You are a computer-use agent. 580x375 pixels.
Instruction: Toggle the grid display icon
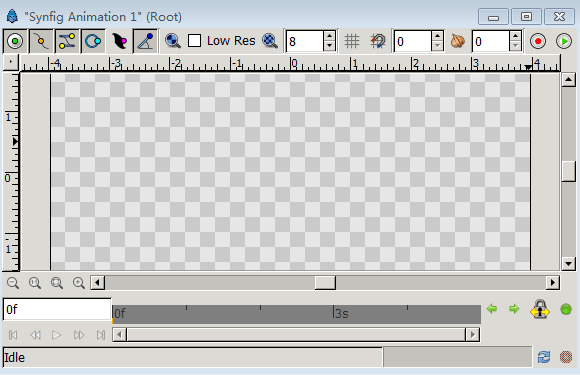[352, 41]
